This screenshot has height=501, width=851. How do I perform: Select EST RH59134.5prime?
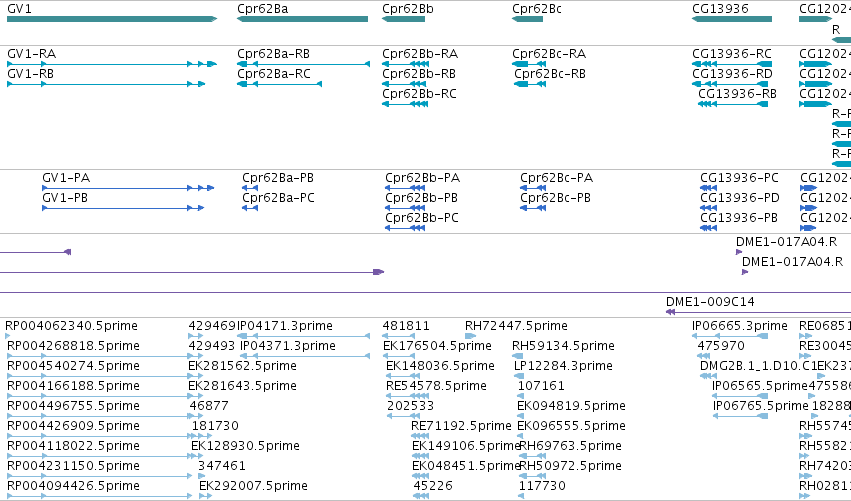tap(563, 346)
